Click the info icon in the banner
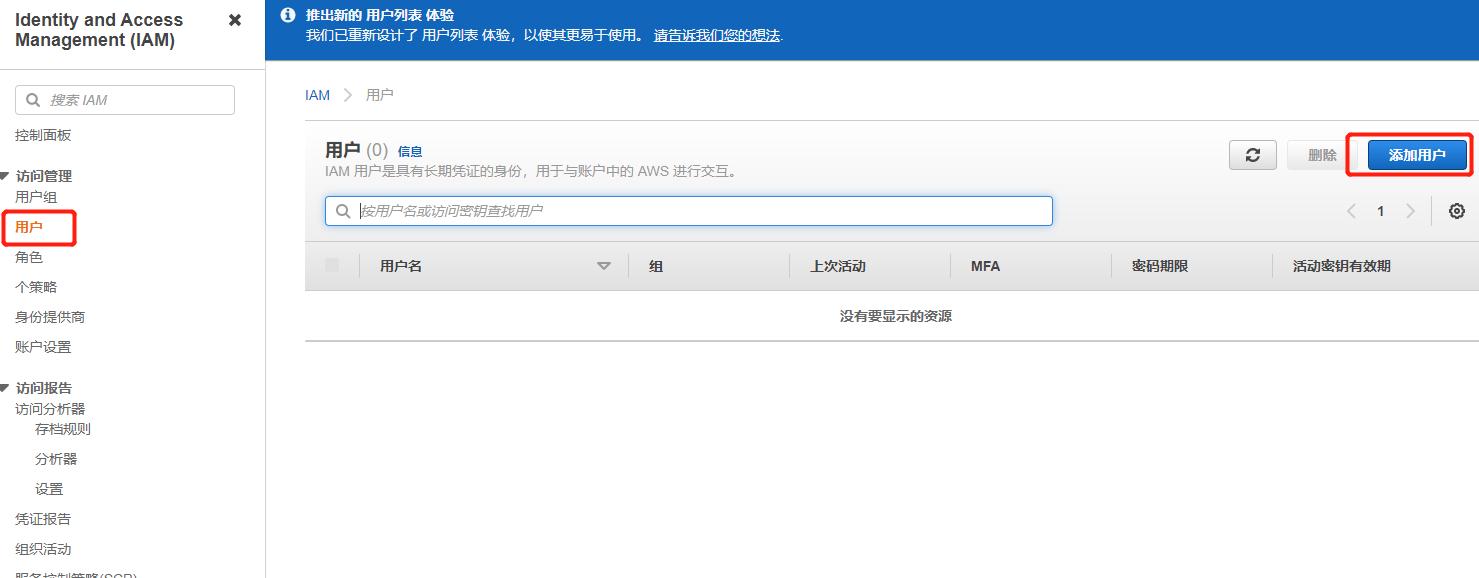Image resolution: width=1479 pixels, height=578 pixels. [x=287, y=15]
